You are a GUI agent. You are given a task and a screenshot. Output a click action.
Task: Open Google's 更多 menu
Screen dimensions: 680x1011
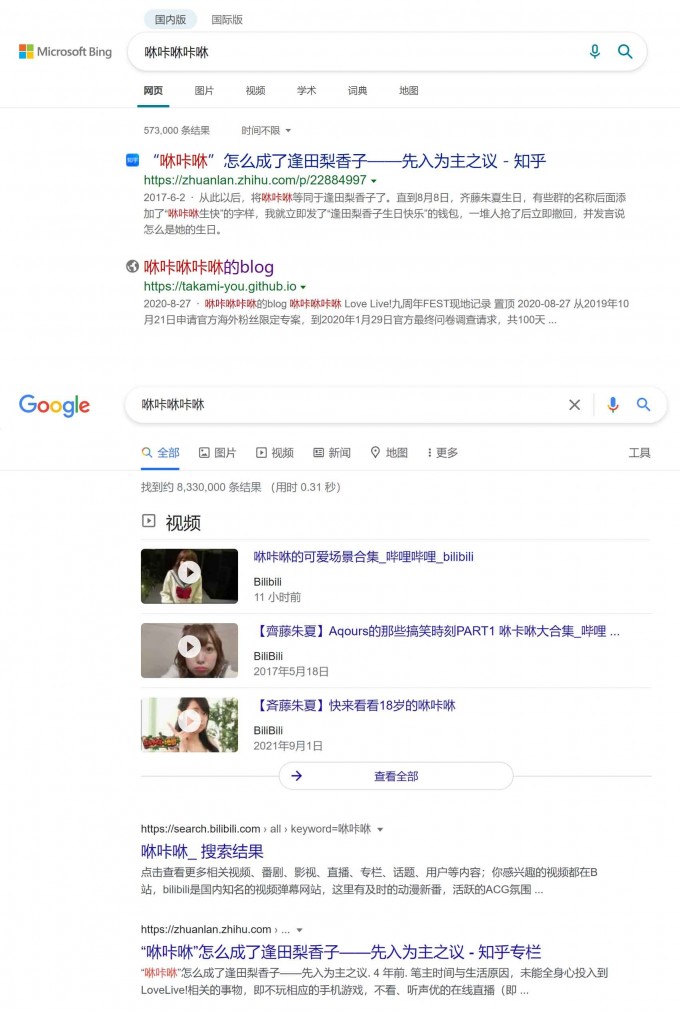click(442, 453)
